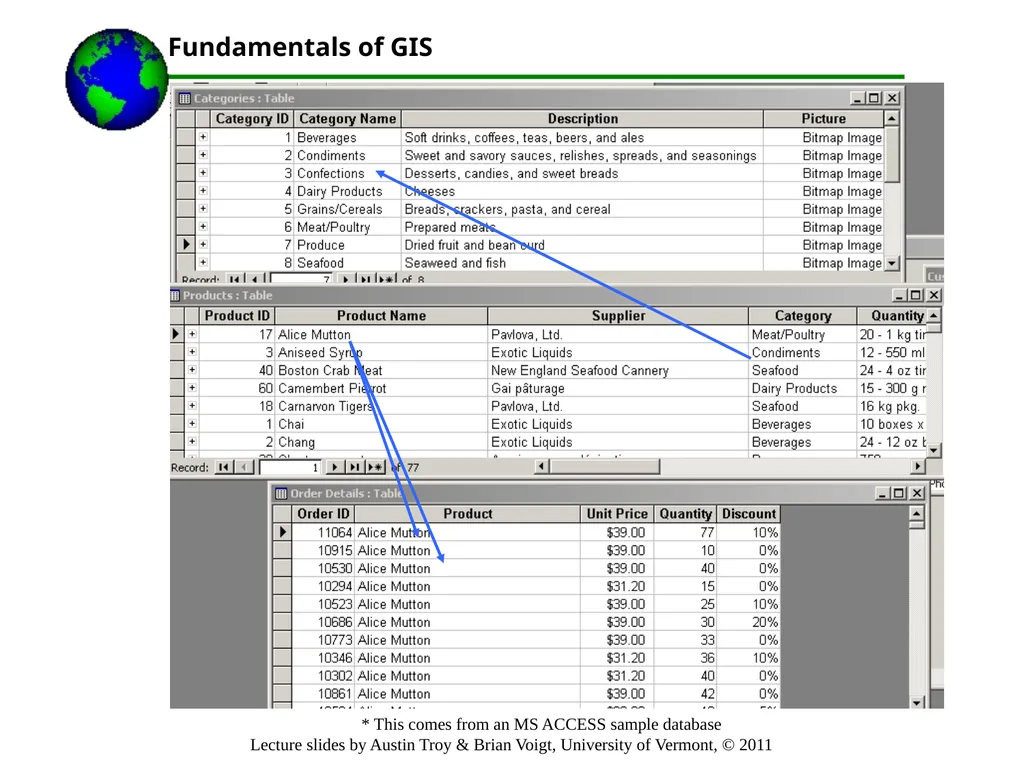Click the Categories table window icon
This screenshot has height=768, width=1024.
click(x=185, y=99)
